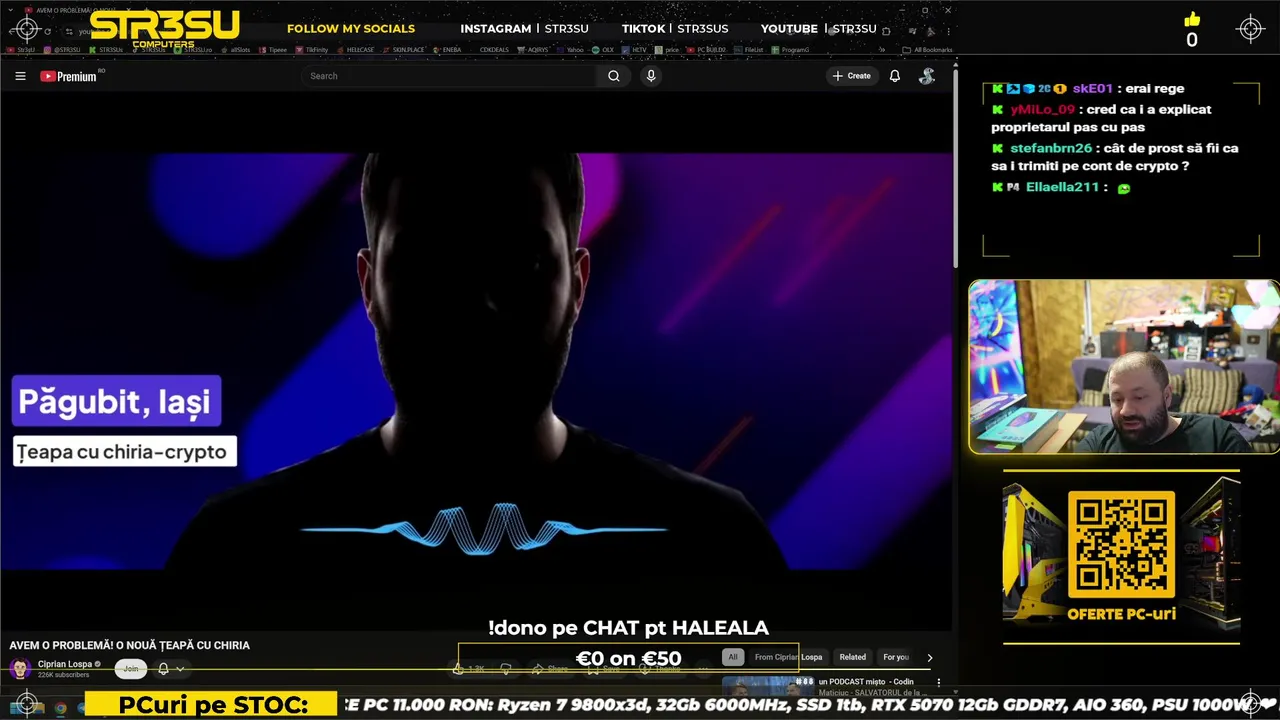Select the AVEM O PROBLEMĂ browser tab
This screenshot has height=720, width=1280.
[80, 10]
